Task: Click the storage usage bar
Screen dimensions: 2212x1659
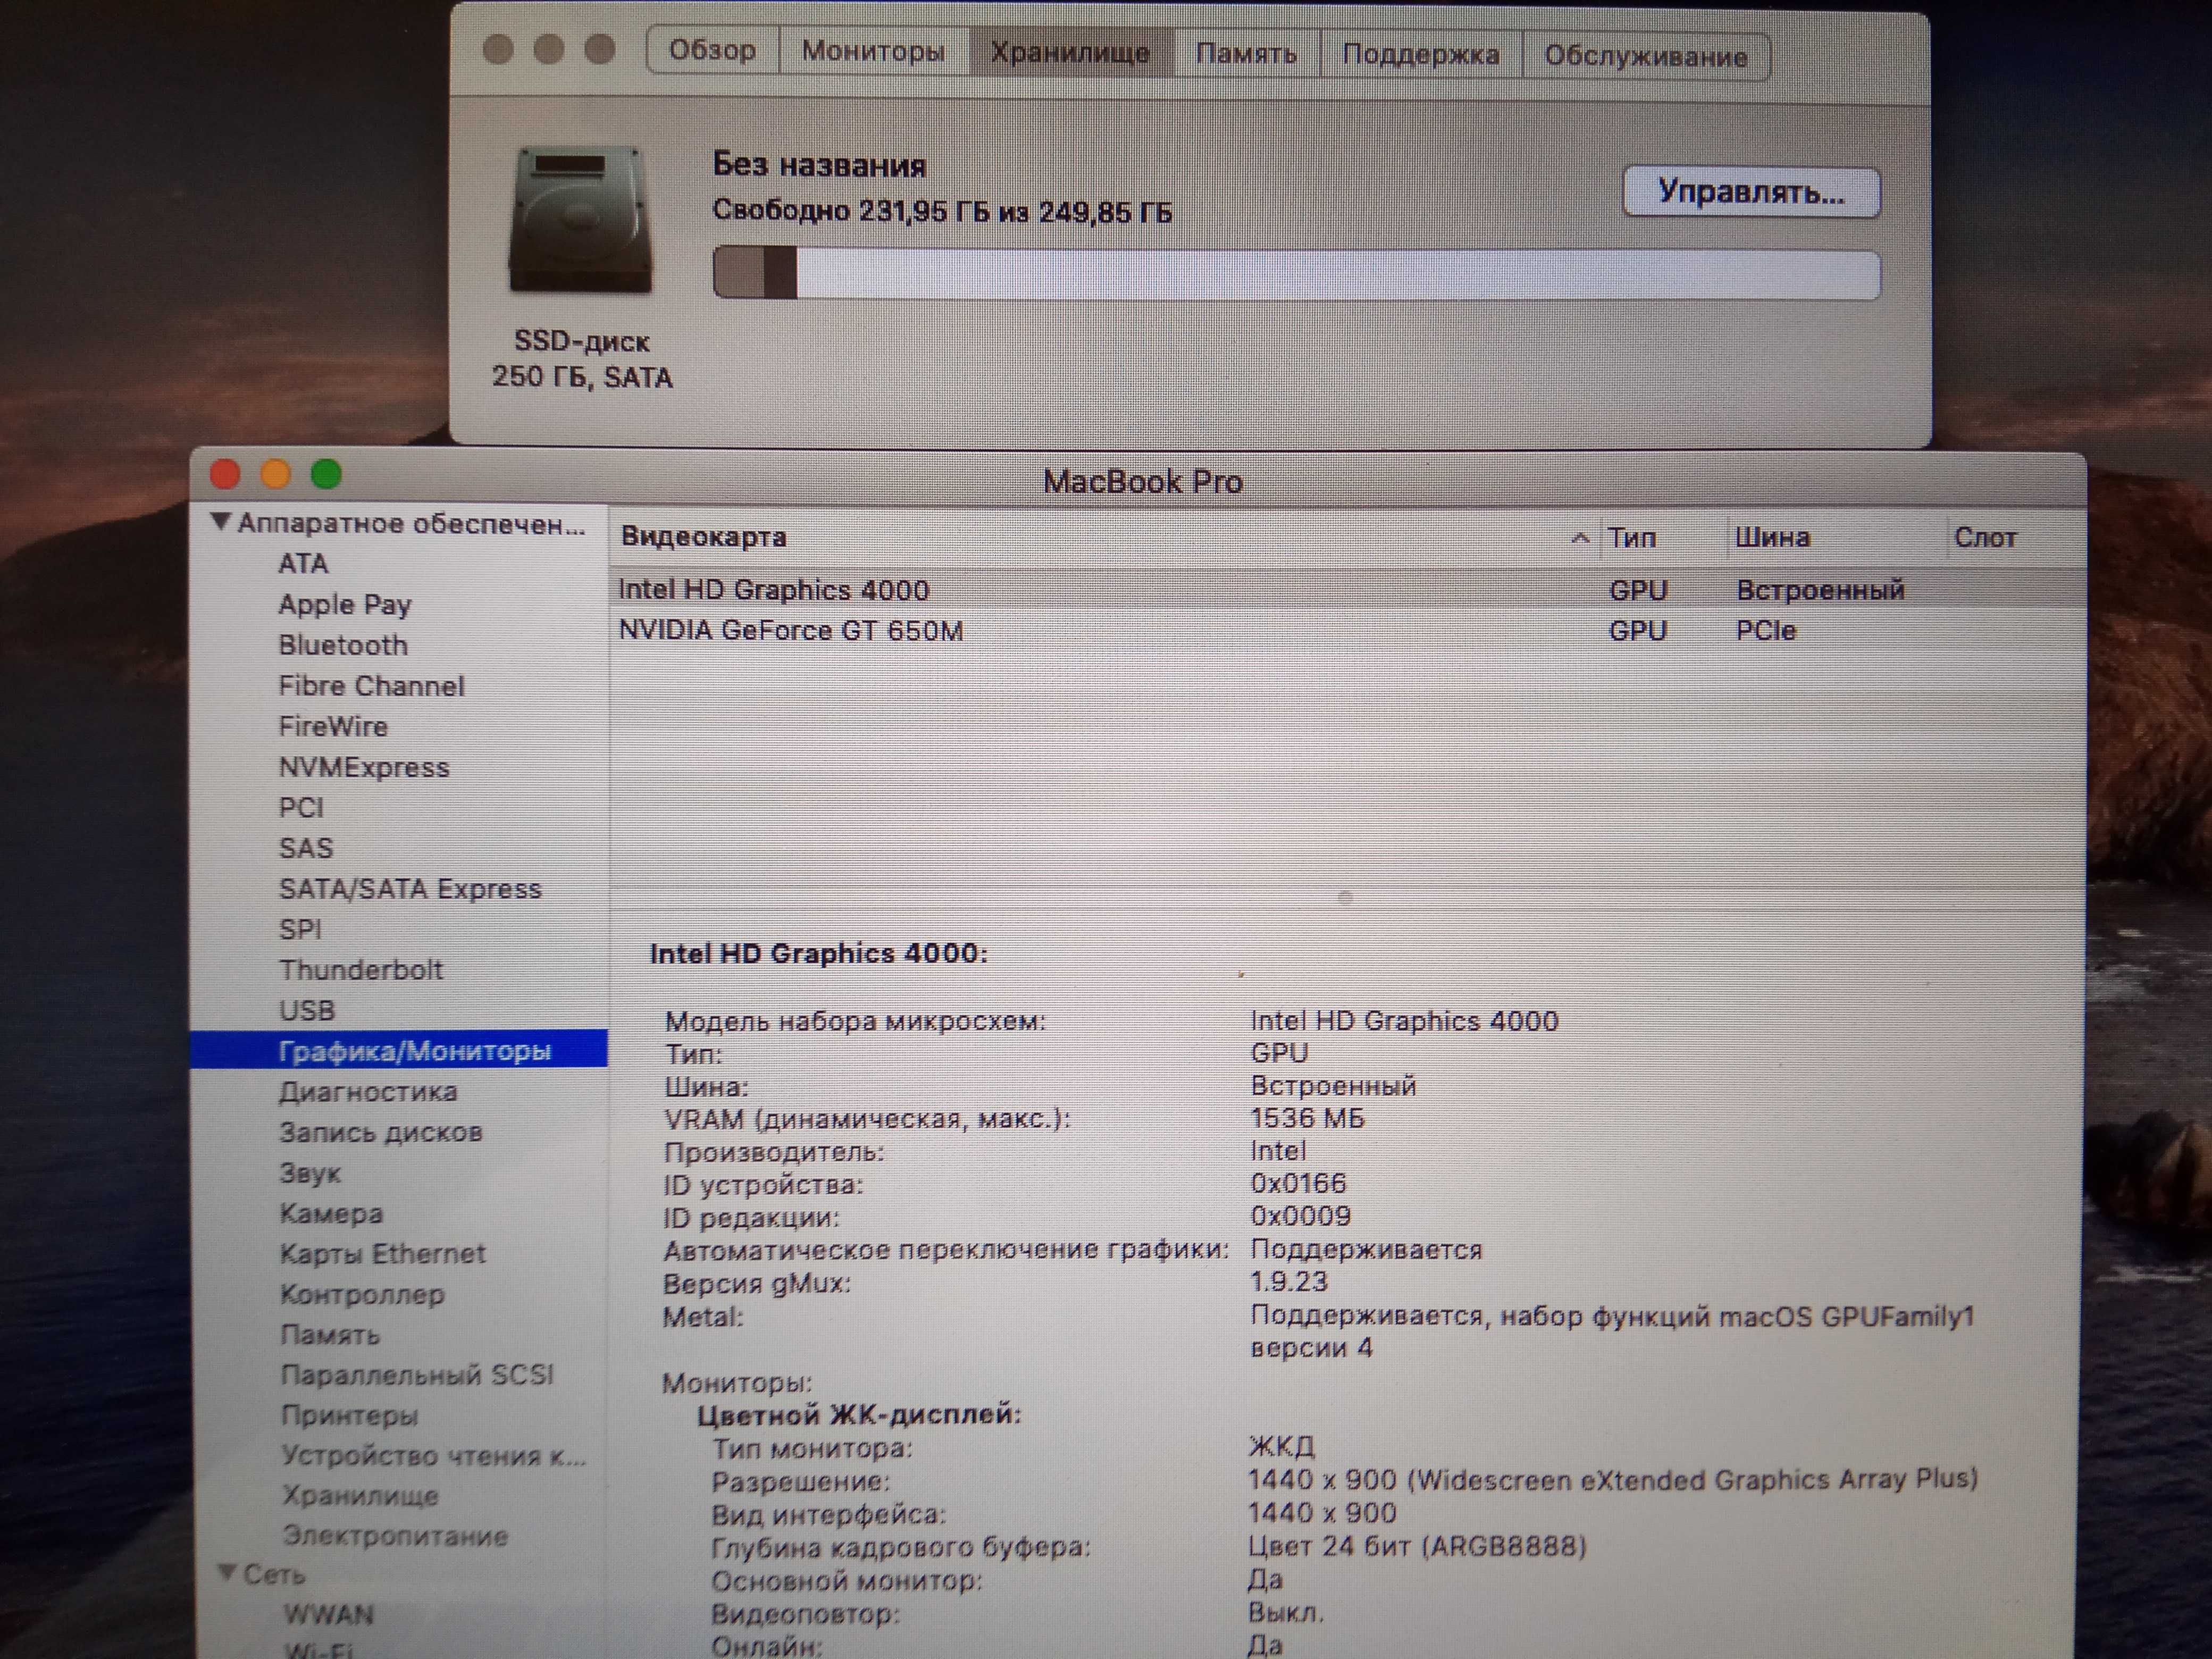Action: tap(1296, 274)
